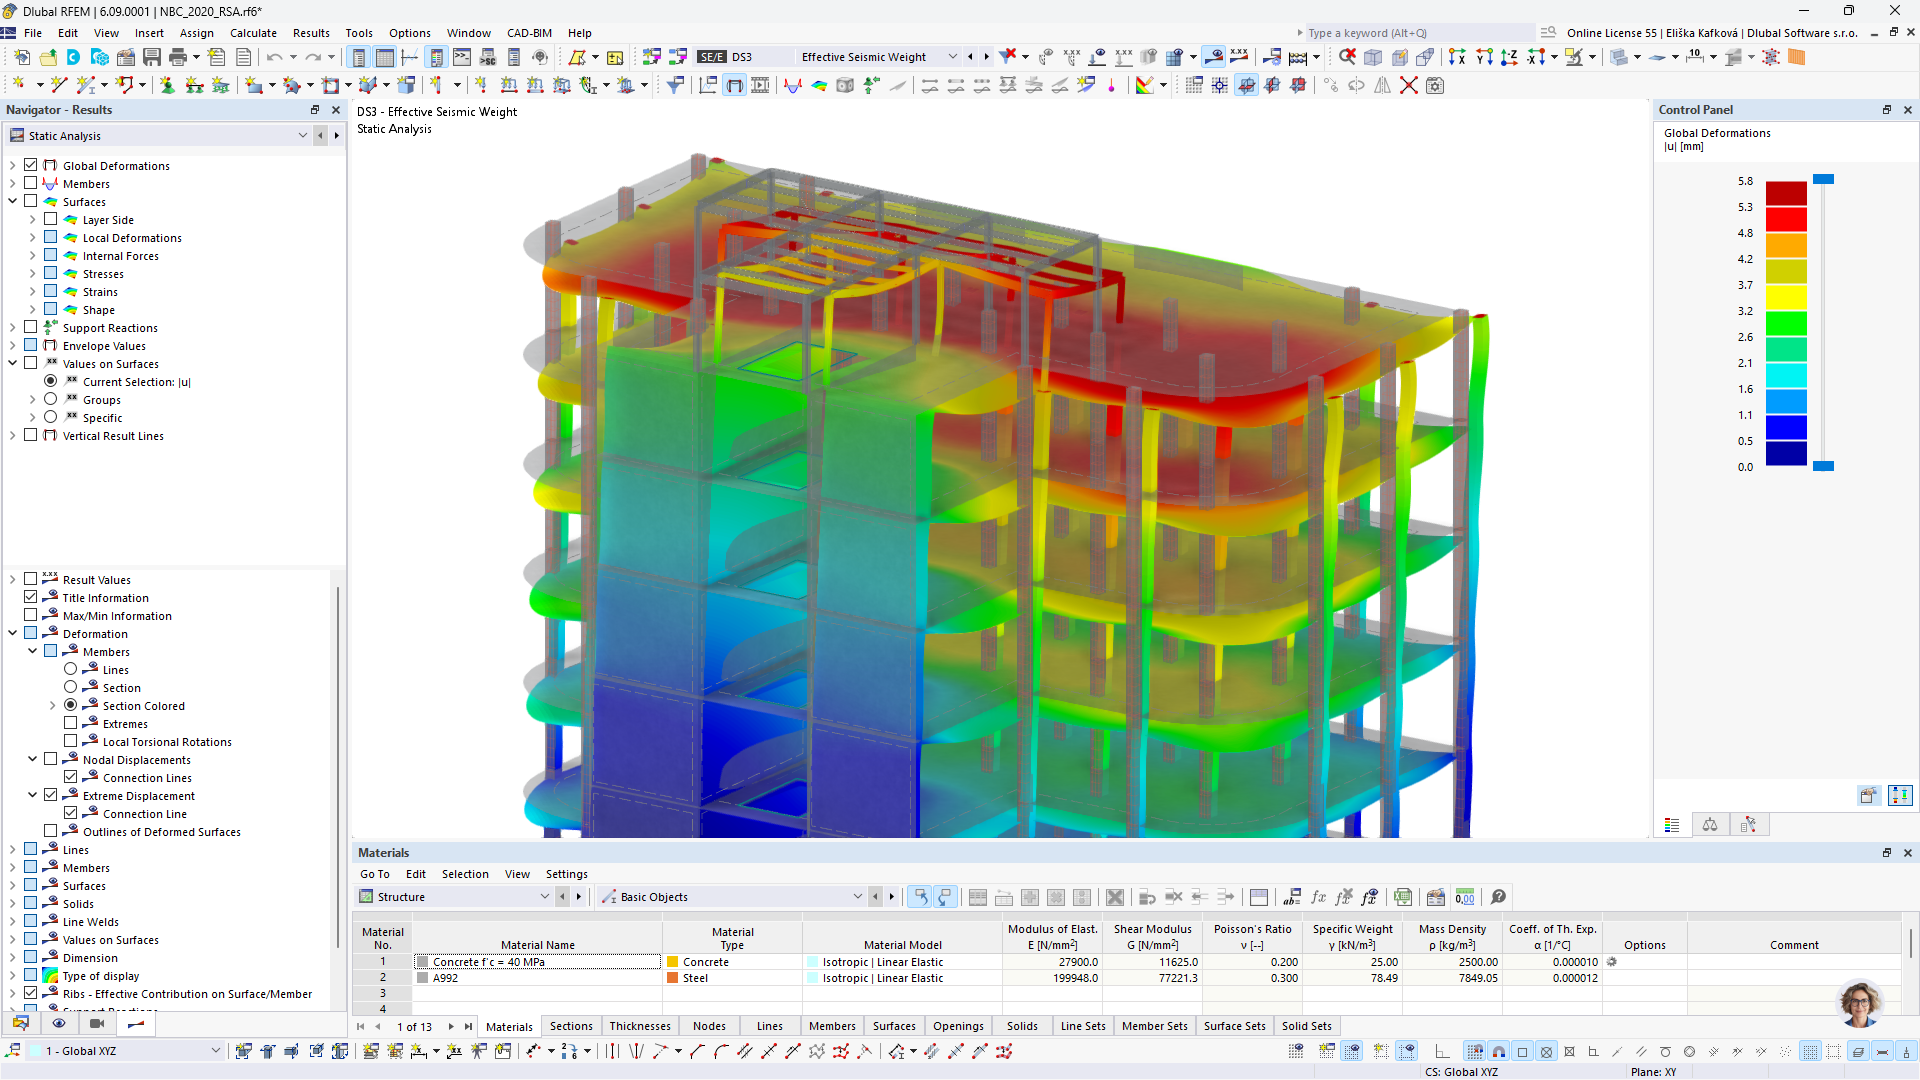Open the Calculate menu

(253, 33)
